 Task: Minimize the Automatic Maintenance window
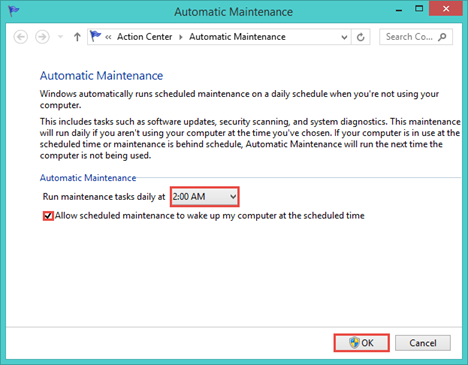(x=399, y=10)
